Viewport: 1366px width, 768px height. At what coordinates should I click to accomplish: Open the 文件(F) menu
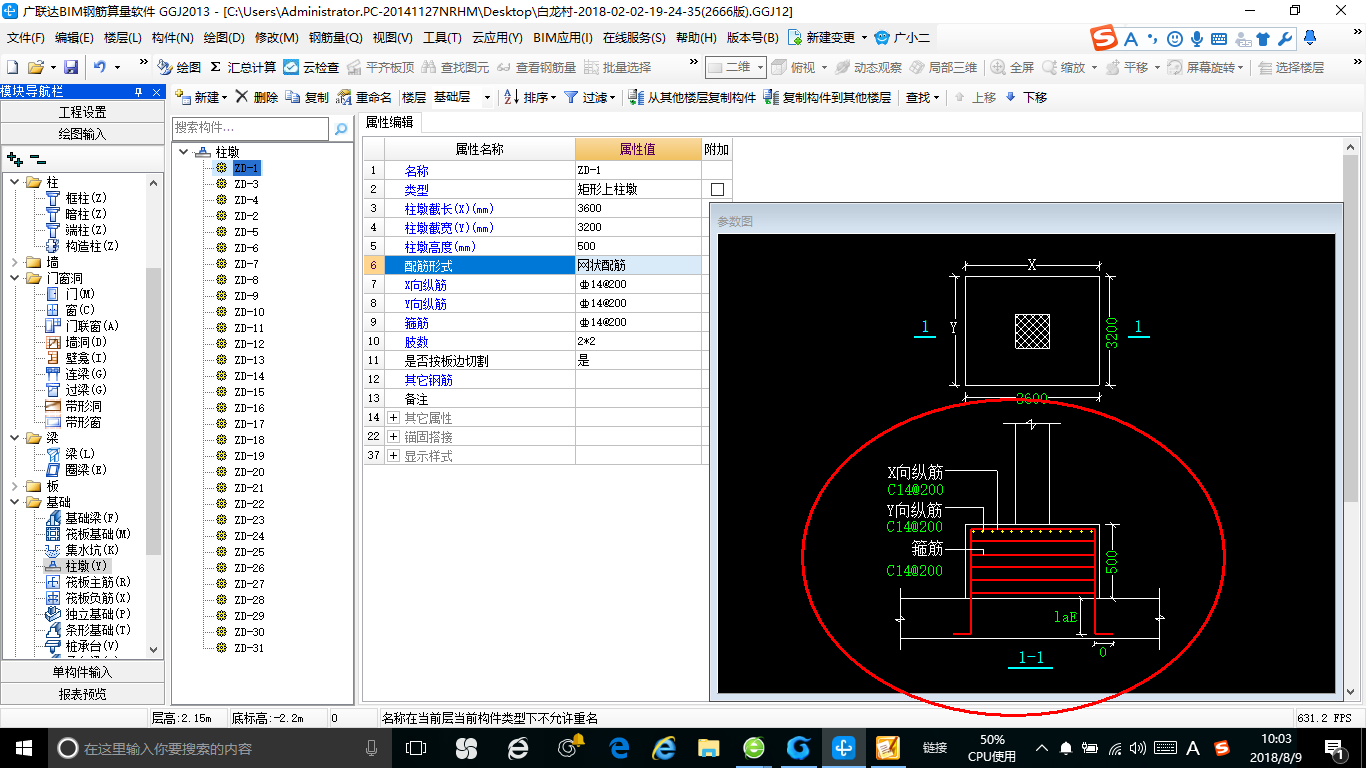point(26,38)
